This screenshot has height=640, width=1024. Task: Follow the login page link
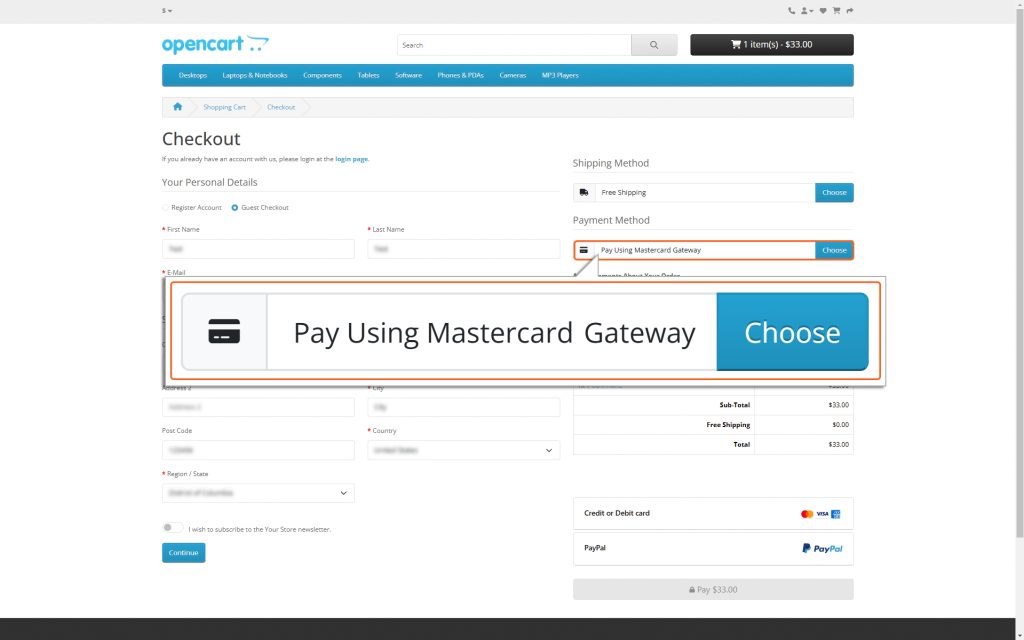pos(351,159)
